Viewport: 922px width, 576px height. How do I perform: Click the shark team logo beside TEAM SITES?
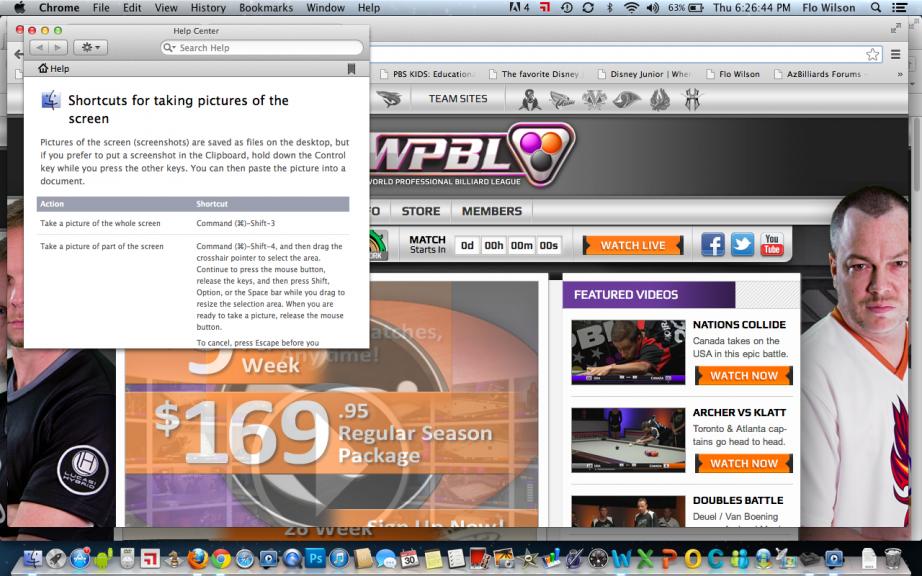tap(389, 99)
